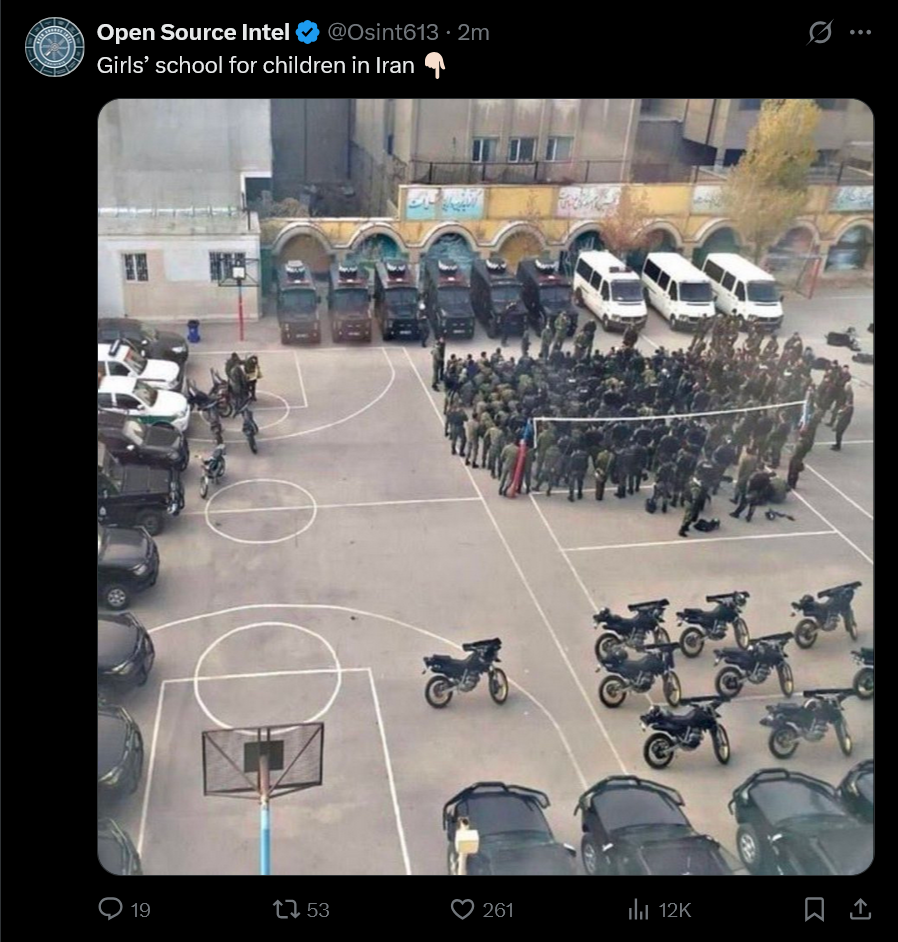
Task: Open the Open Source Intel profile avatar
Action: [55, 47]
